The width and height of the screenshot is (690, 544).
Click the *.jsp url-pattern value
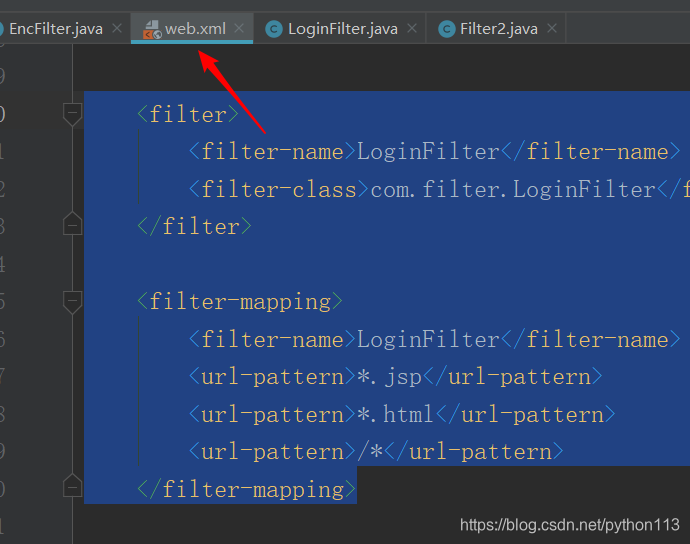389,378
